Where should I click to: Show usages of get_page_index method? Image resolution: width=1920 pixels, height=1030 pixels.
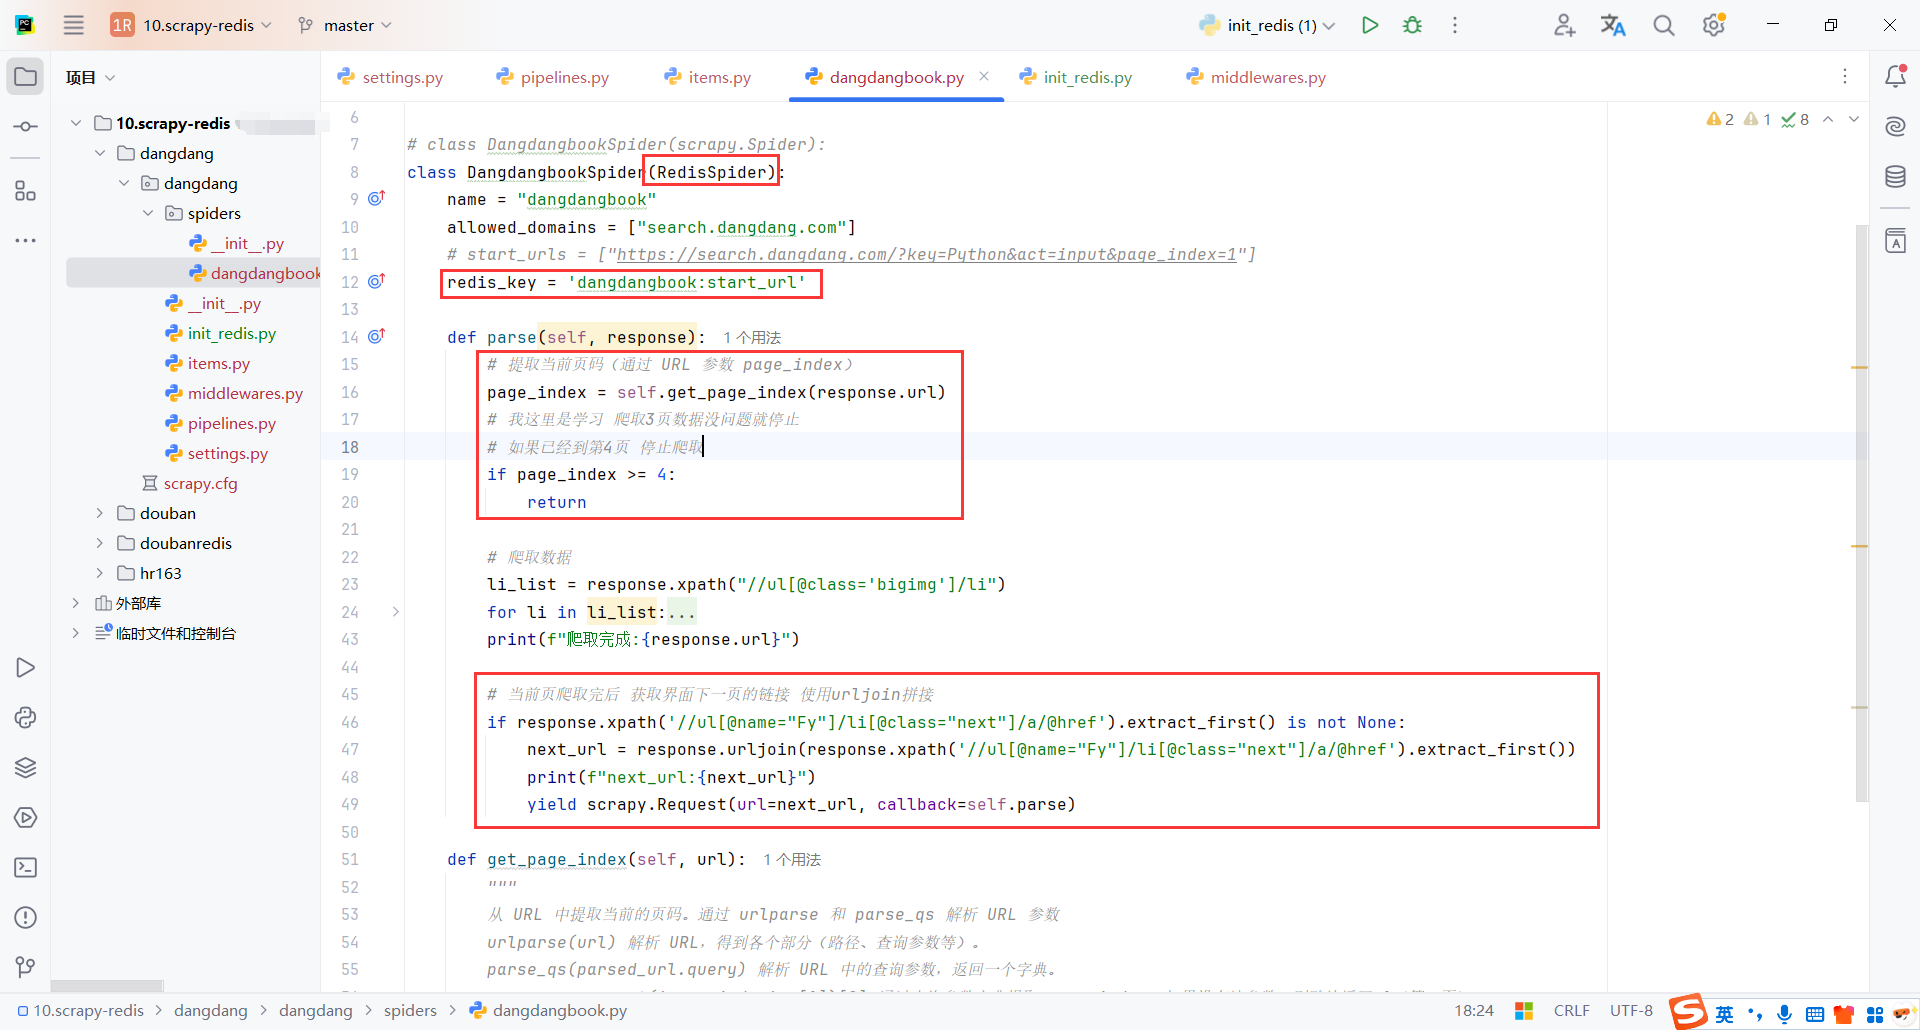(792, 860)
